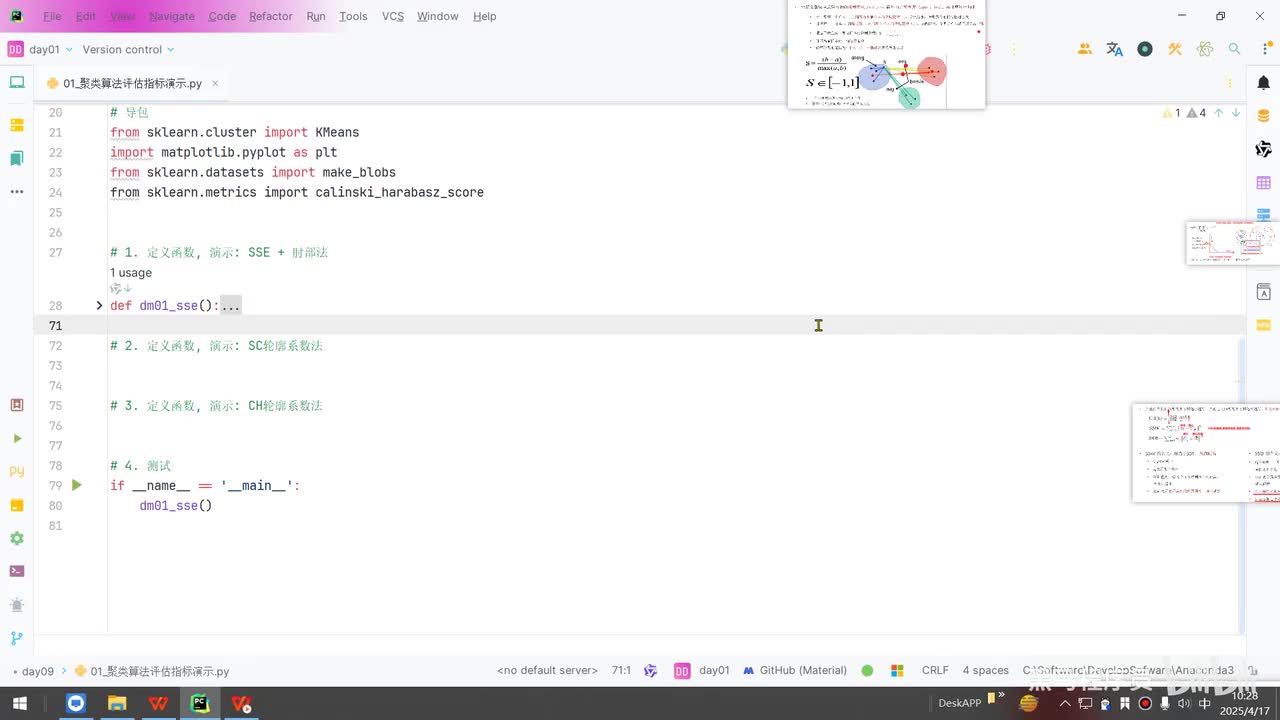Open the Notifications bell panel
The height and width of the screenshot is (720, 1280).
[x=1263, y=83]
